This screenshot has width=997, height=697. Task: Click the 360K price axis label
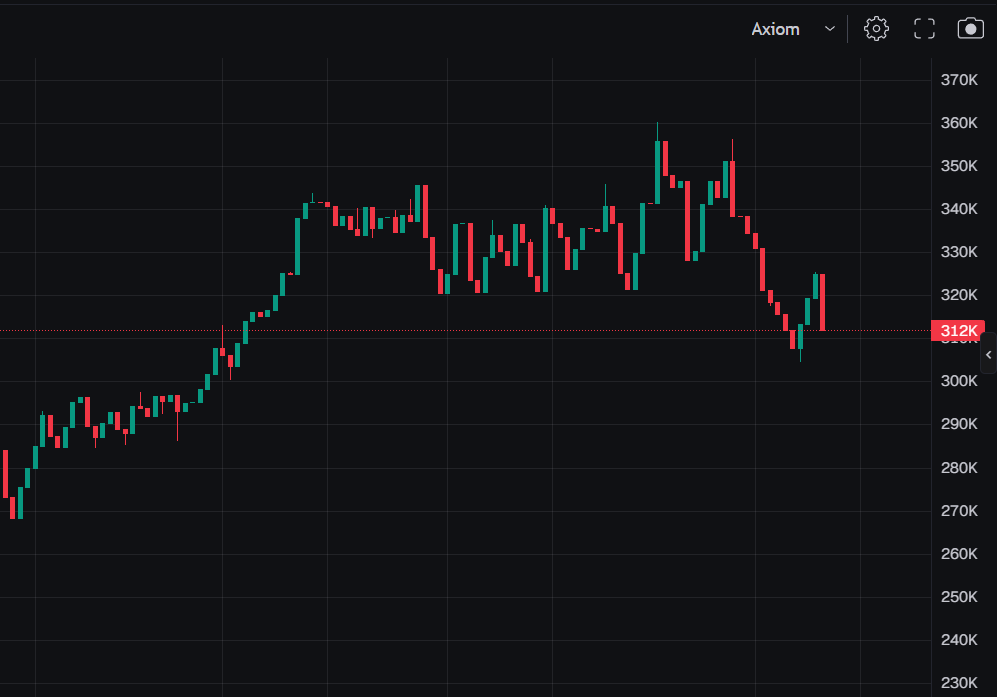point(959,123)
